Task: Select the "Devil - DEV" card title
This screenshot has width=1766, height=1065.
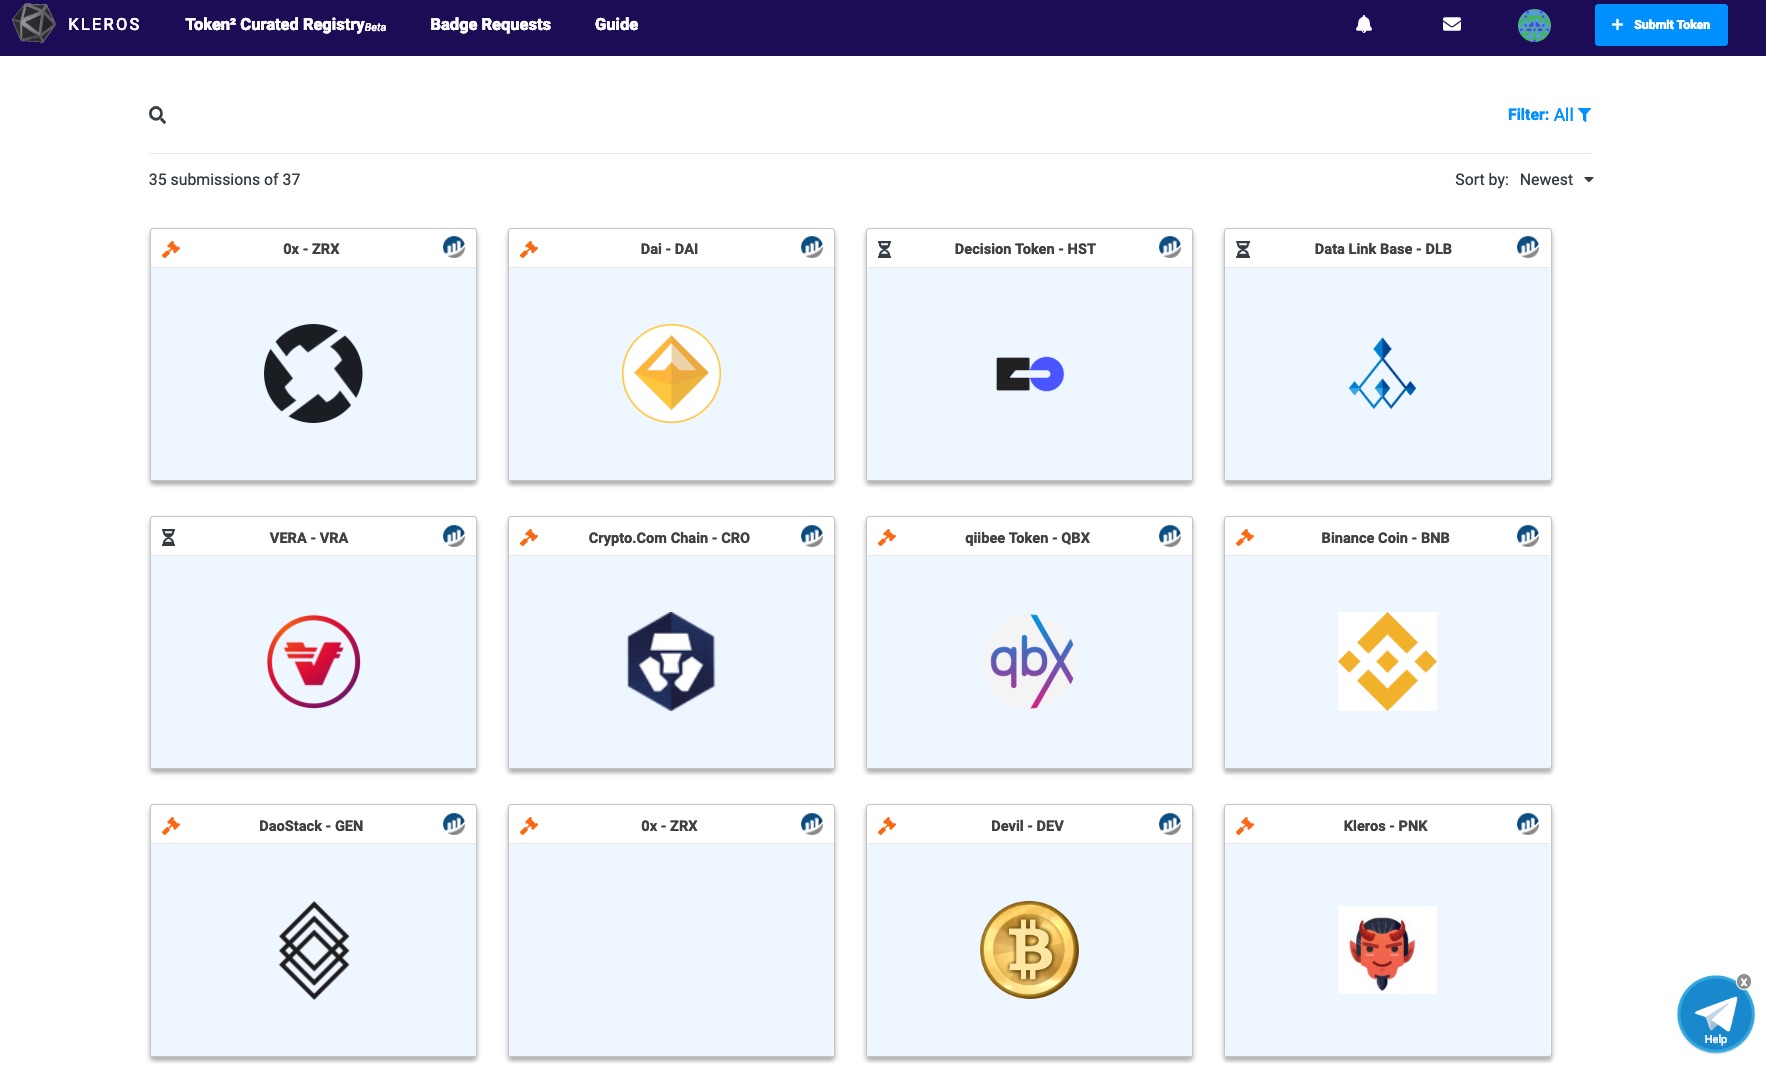Action: [x=1027, y=826]
